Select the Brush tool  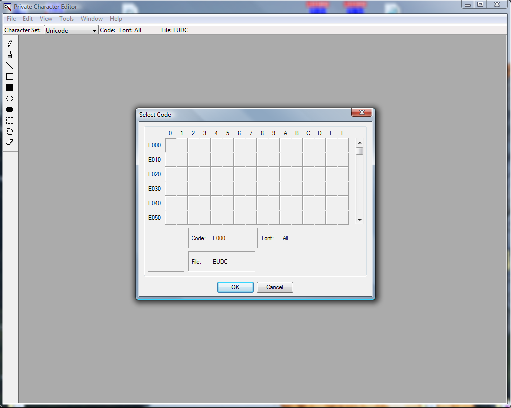click(10, 55)
